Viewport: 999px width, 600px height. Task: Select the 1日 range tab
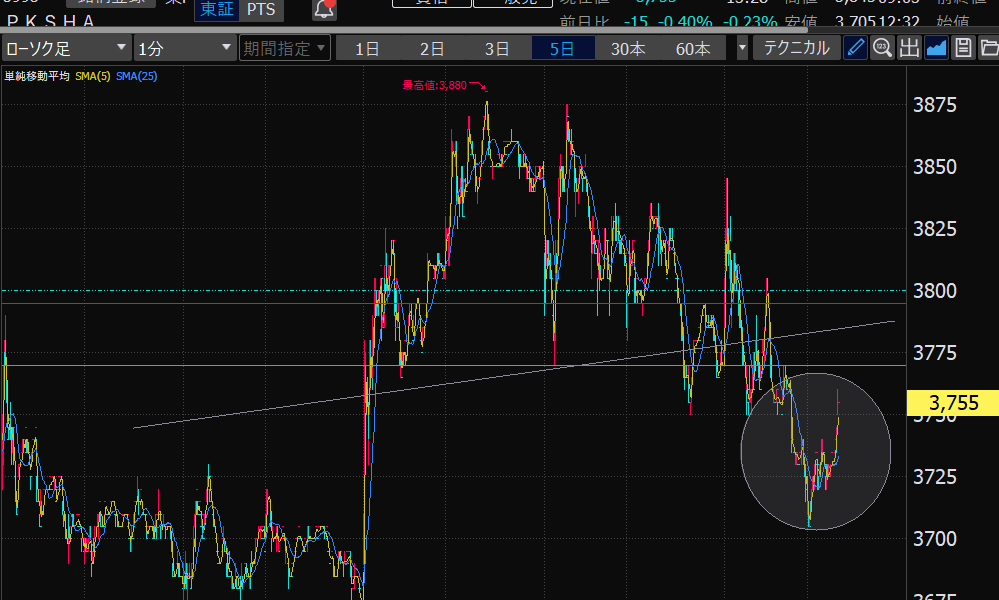367,48
